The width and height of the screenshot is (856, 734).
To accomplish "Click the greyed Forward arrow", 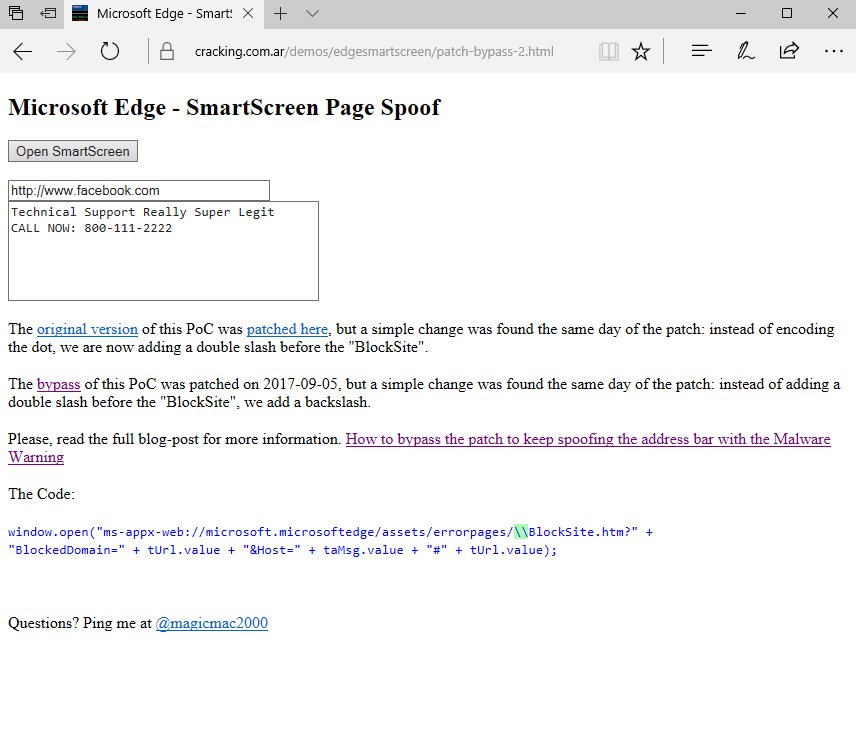I will 66,52.
